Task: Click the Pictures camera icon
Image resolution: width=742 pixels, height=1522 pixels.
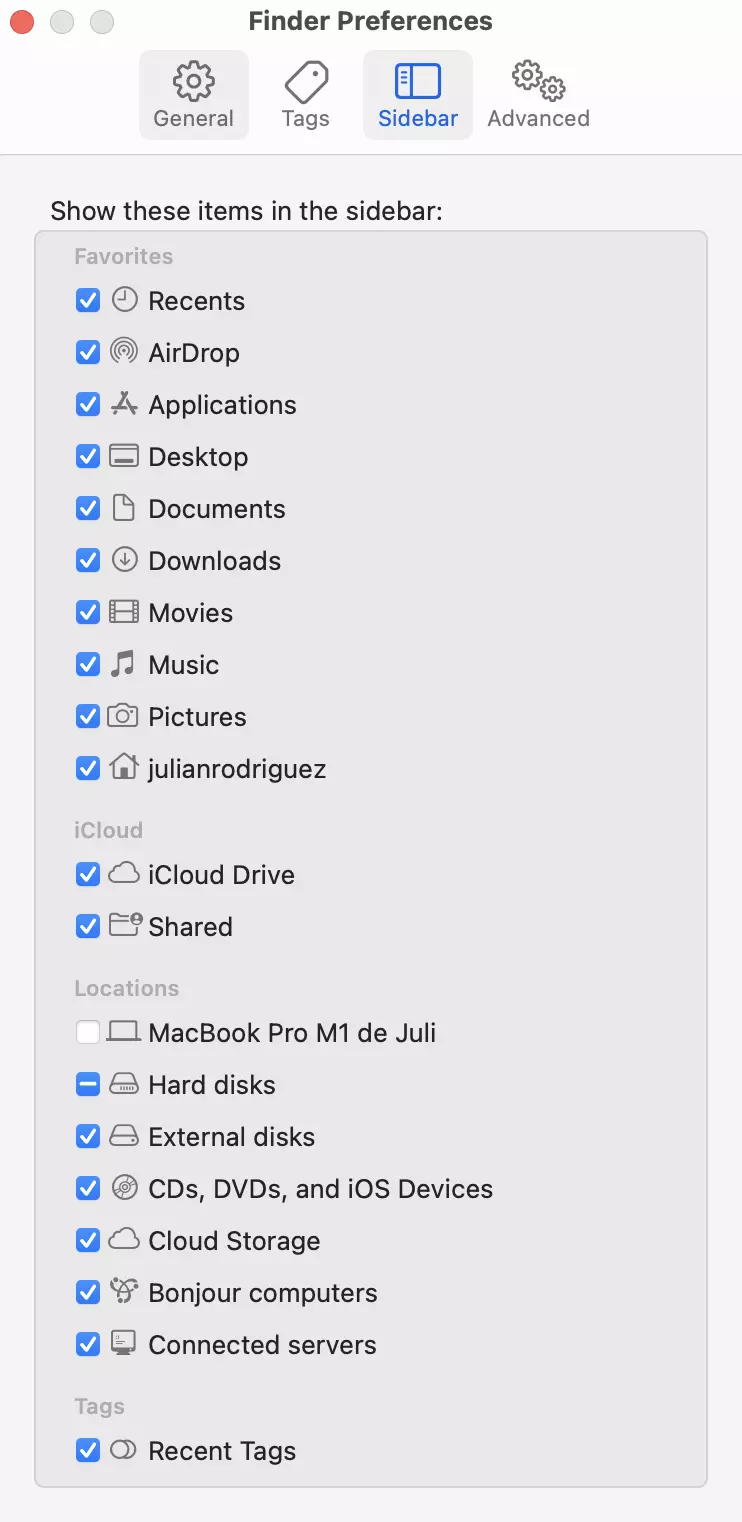Action: (x=123, y=717)
